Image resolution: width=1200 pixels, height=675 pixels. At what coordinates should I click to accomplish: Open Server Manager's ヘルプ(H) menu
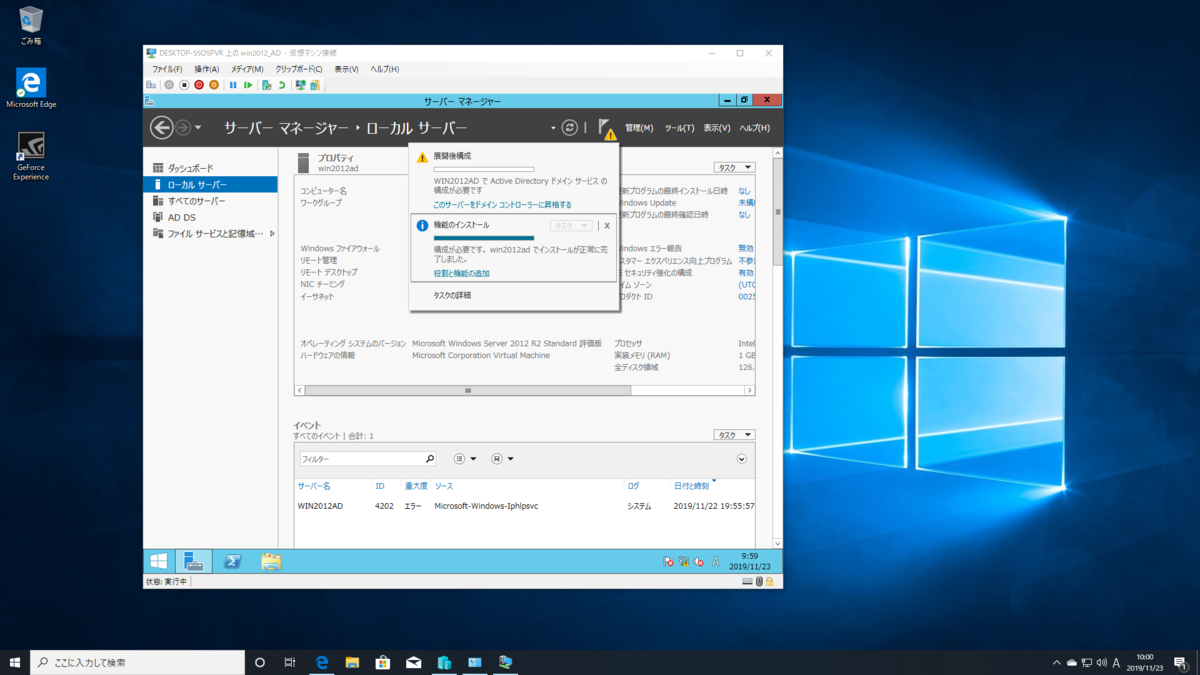click(755, 128)
